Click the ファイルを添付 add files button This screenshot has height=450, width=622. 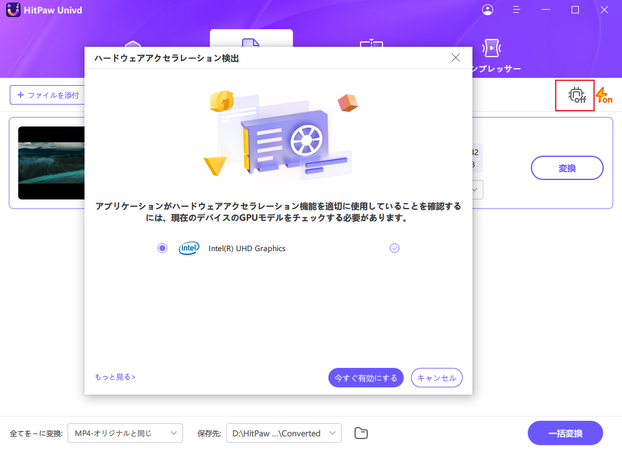pyautogui.click(x=46, y=95)
